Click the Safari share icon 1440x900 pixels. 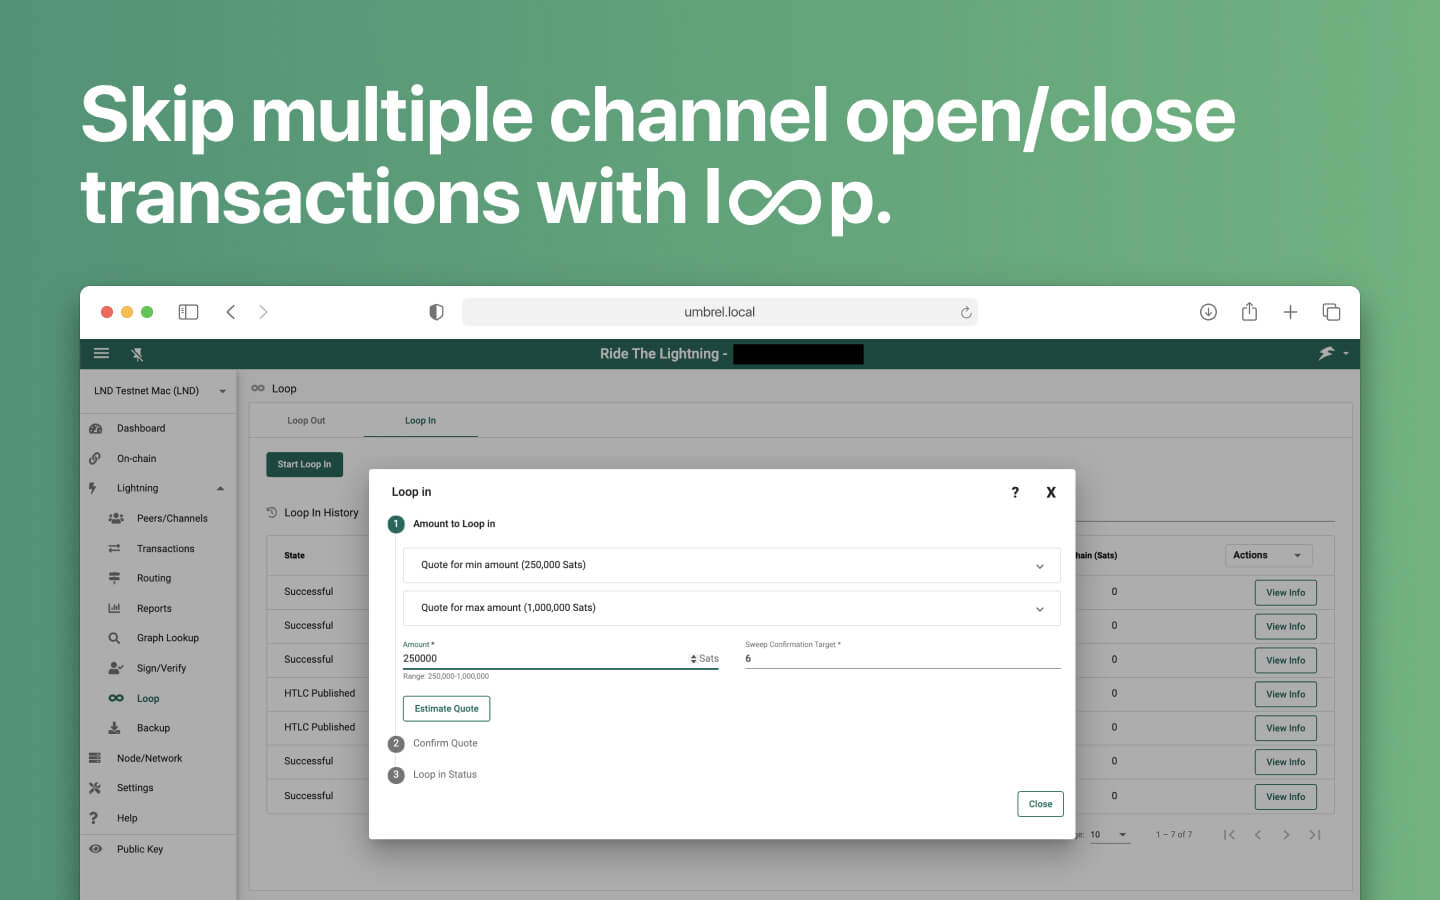click(1249, 312)
